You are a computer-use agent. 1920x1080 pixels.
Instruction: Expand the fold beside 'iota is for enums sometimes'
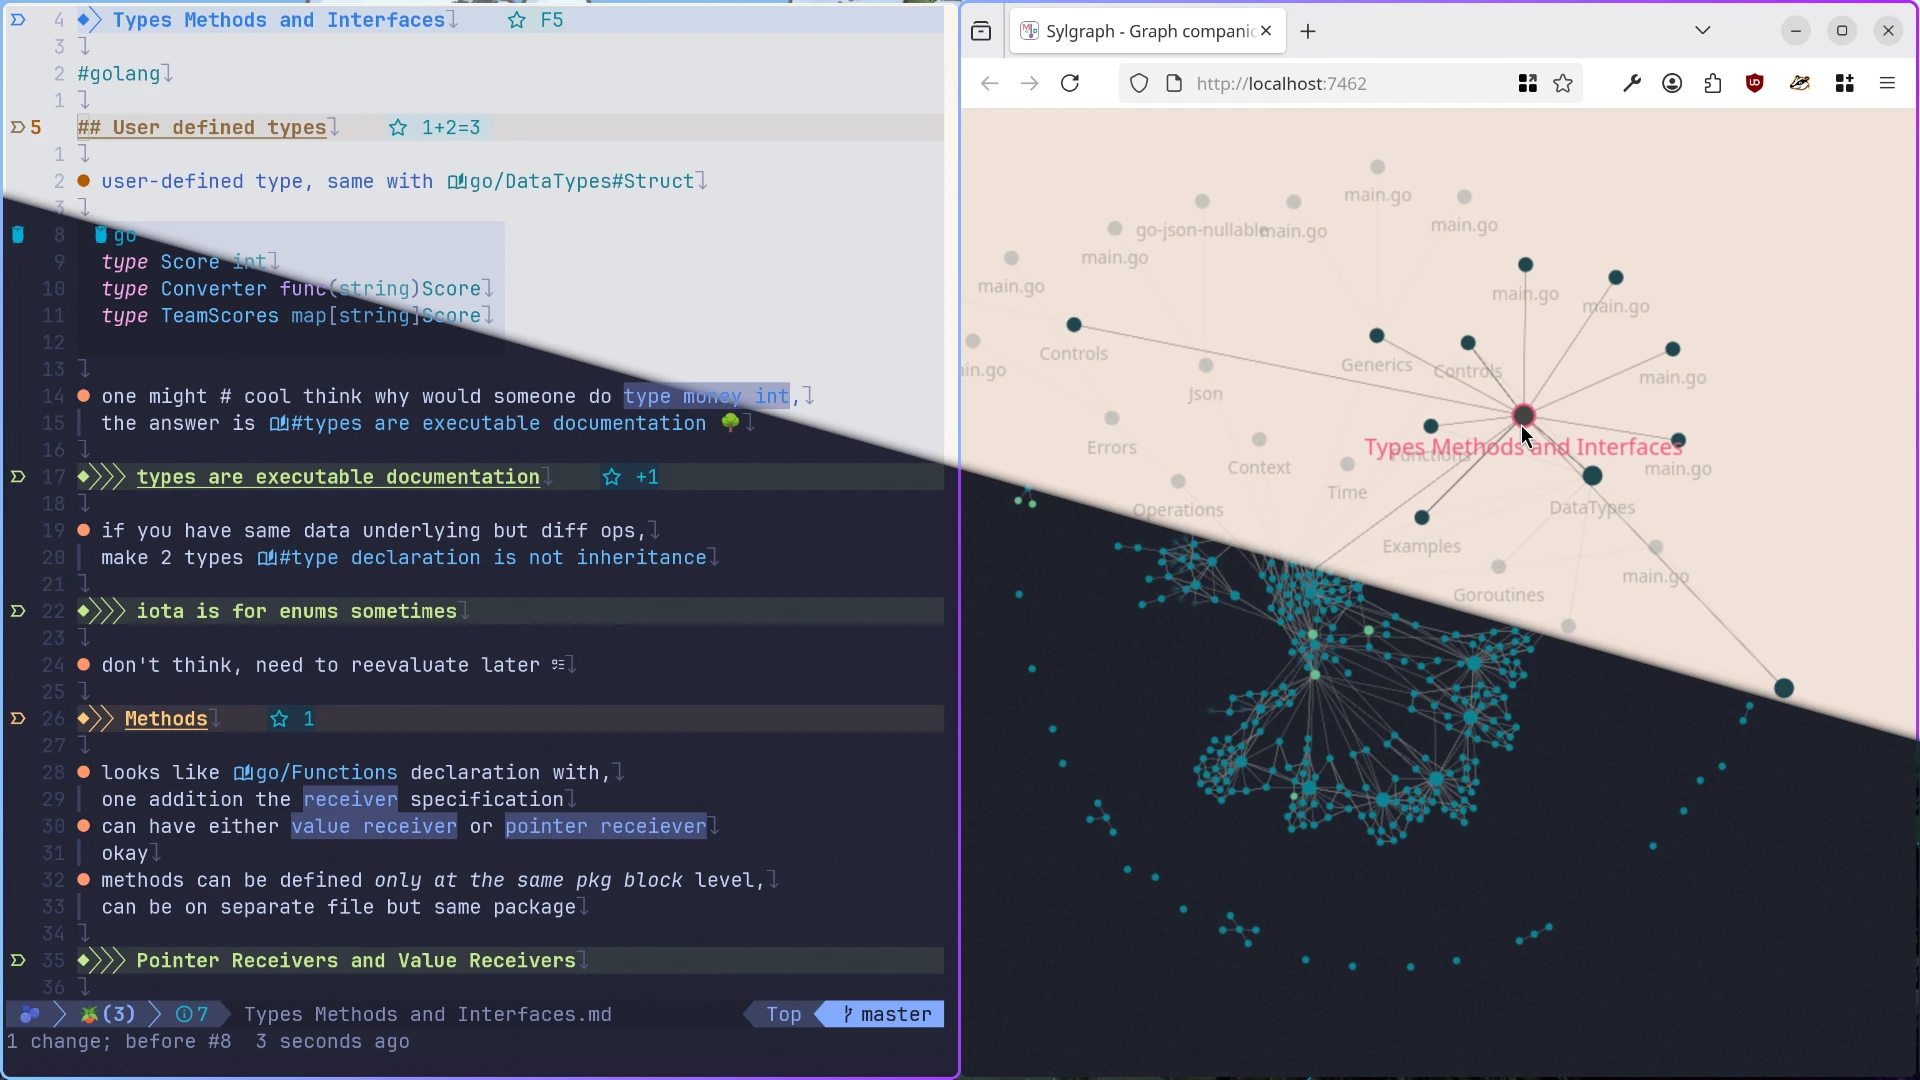18,611
